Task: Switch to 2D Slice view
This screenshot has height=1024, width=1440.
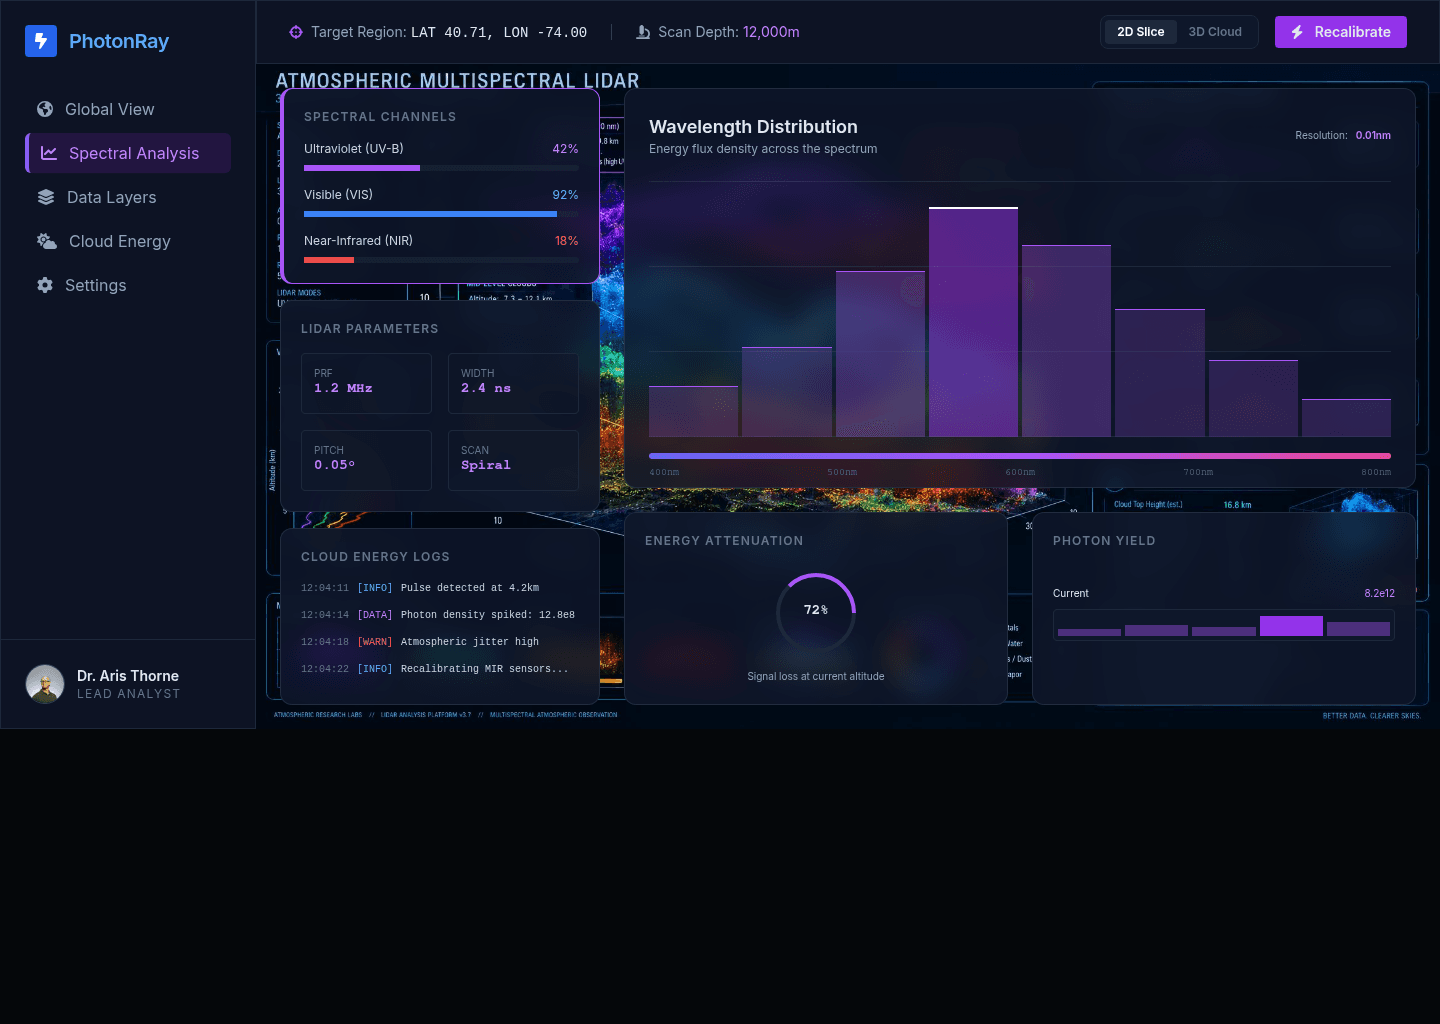Action: tap(1141, 32)
